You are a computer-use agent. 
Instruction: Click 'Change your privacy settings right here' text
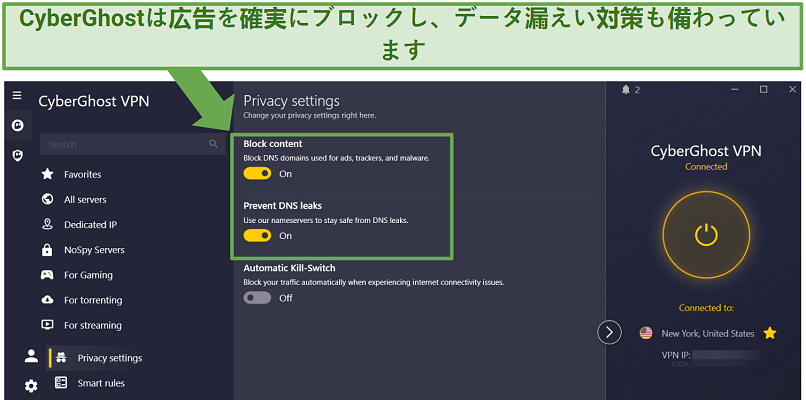309,116
